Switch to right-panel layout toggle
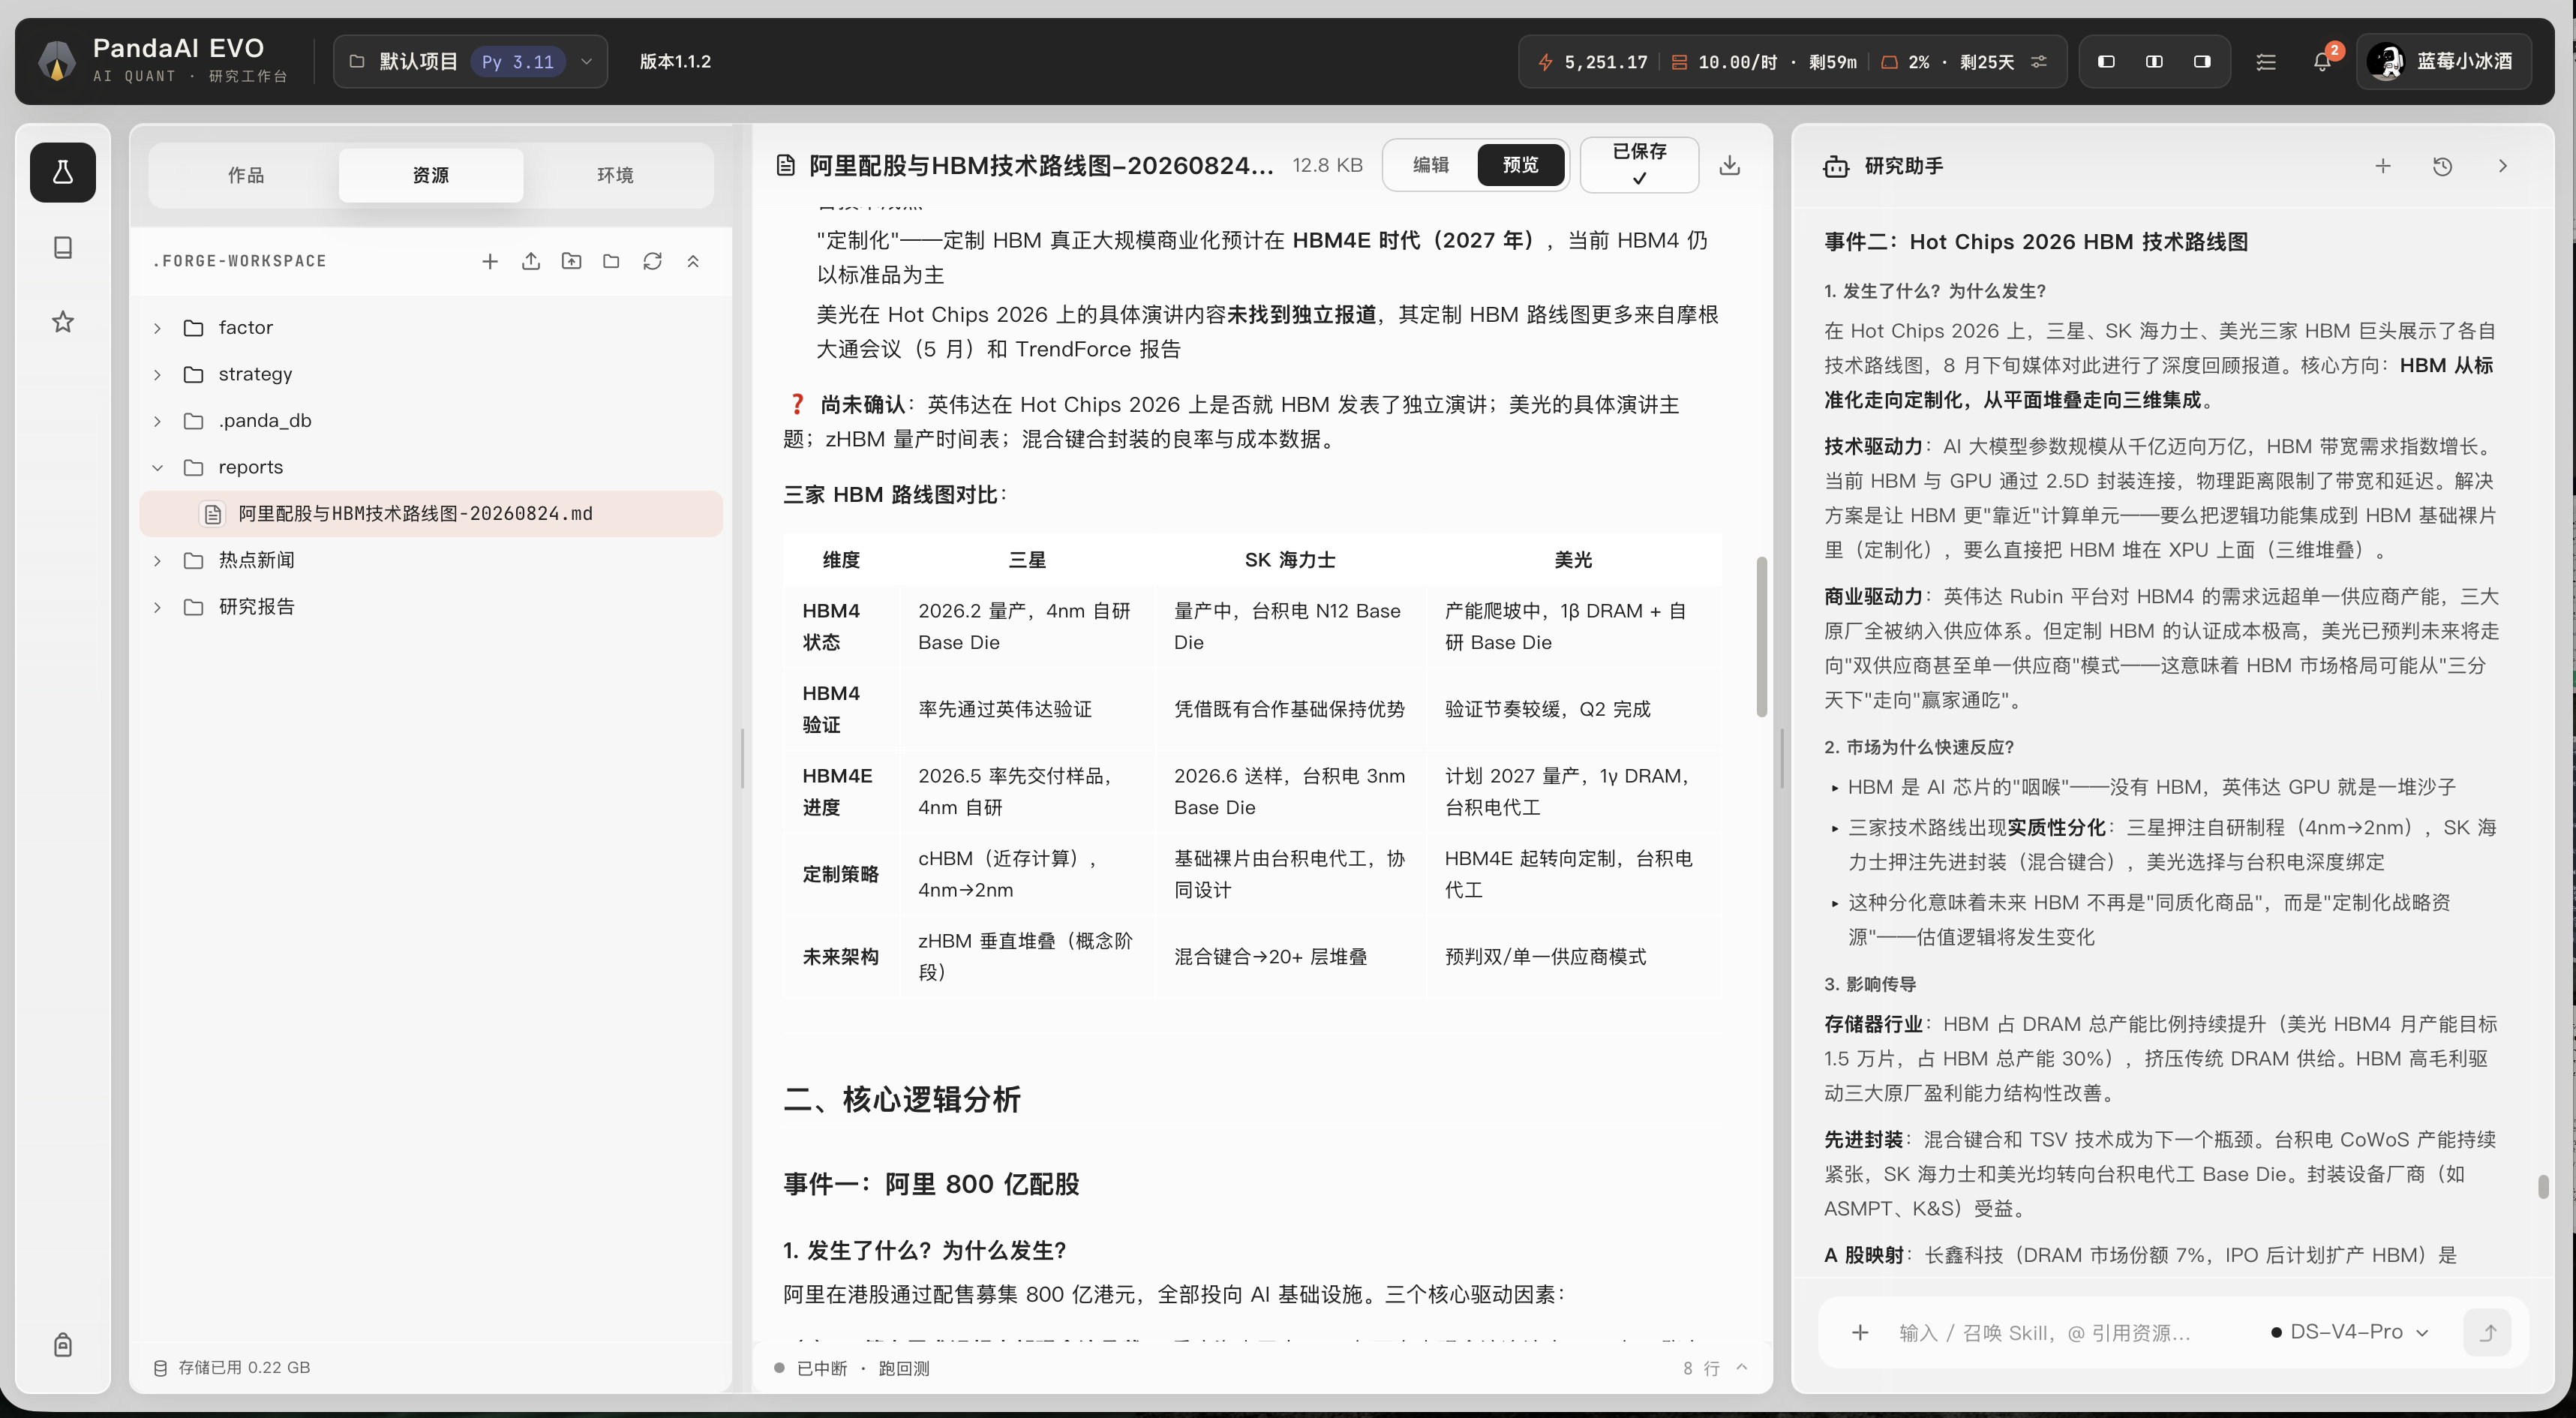 pos(2202,61)
